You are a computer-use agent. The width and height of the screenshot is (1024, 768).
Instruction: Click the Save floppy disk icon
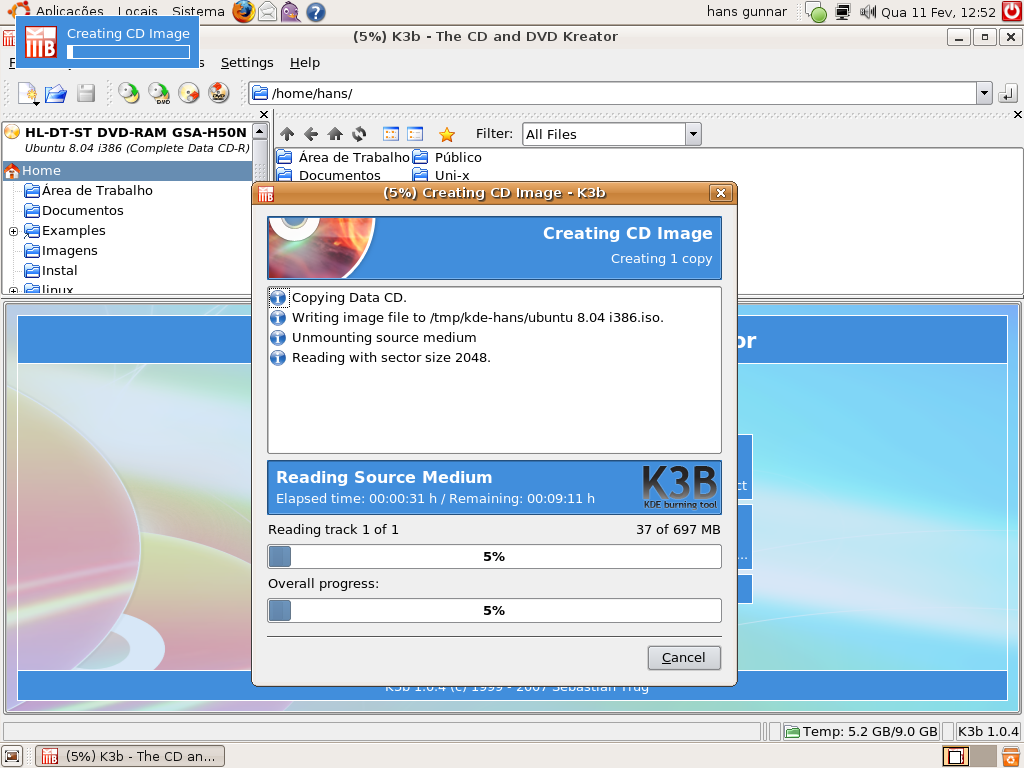pyautogui.click(x=86, y=93)
